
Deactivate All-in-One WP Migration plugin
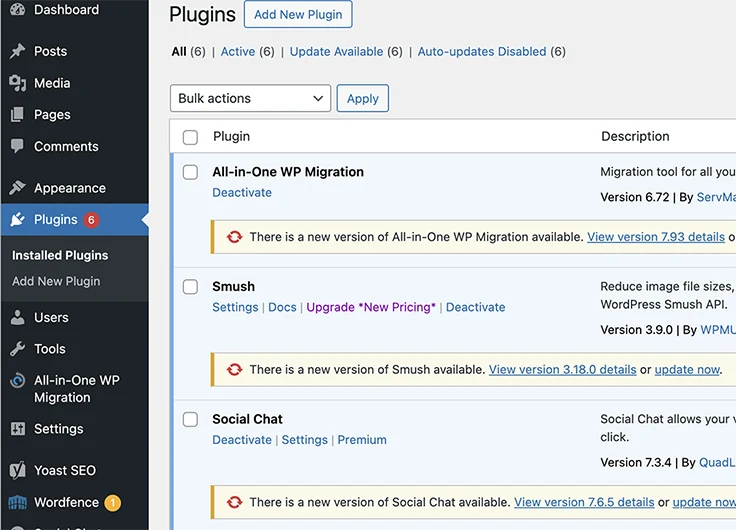point(242,192)
